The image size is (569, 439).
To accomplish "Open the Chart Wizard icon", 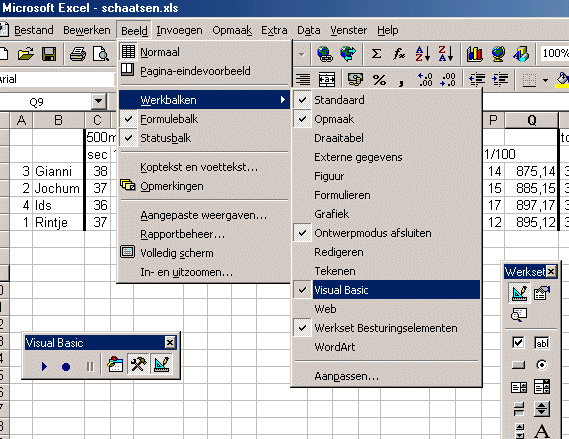I will coord(474,54).
